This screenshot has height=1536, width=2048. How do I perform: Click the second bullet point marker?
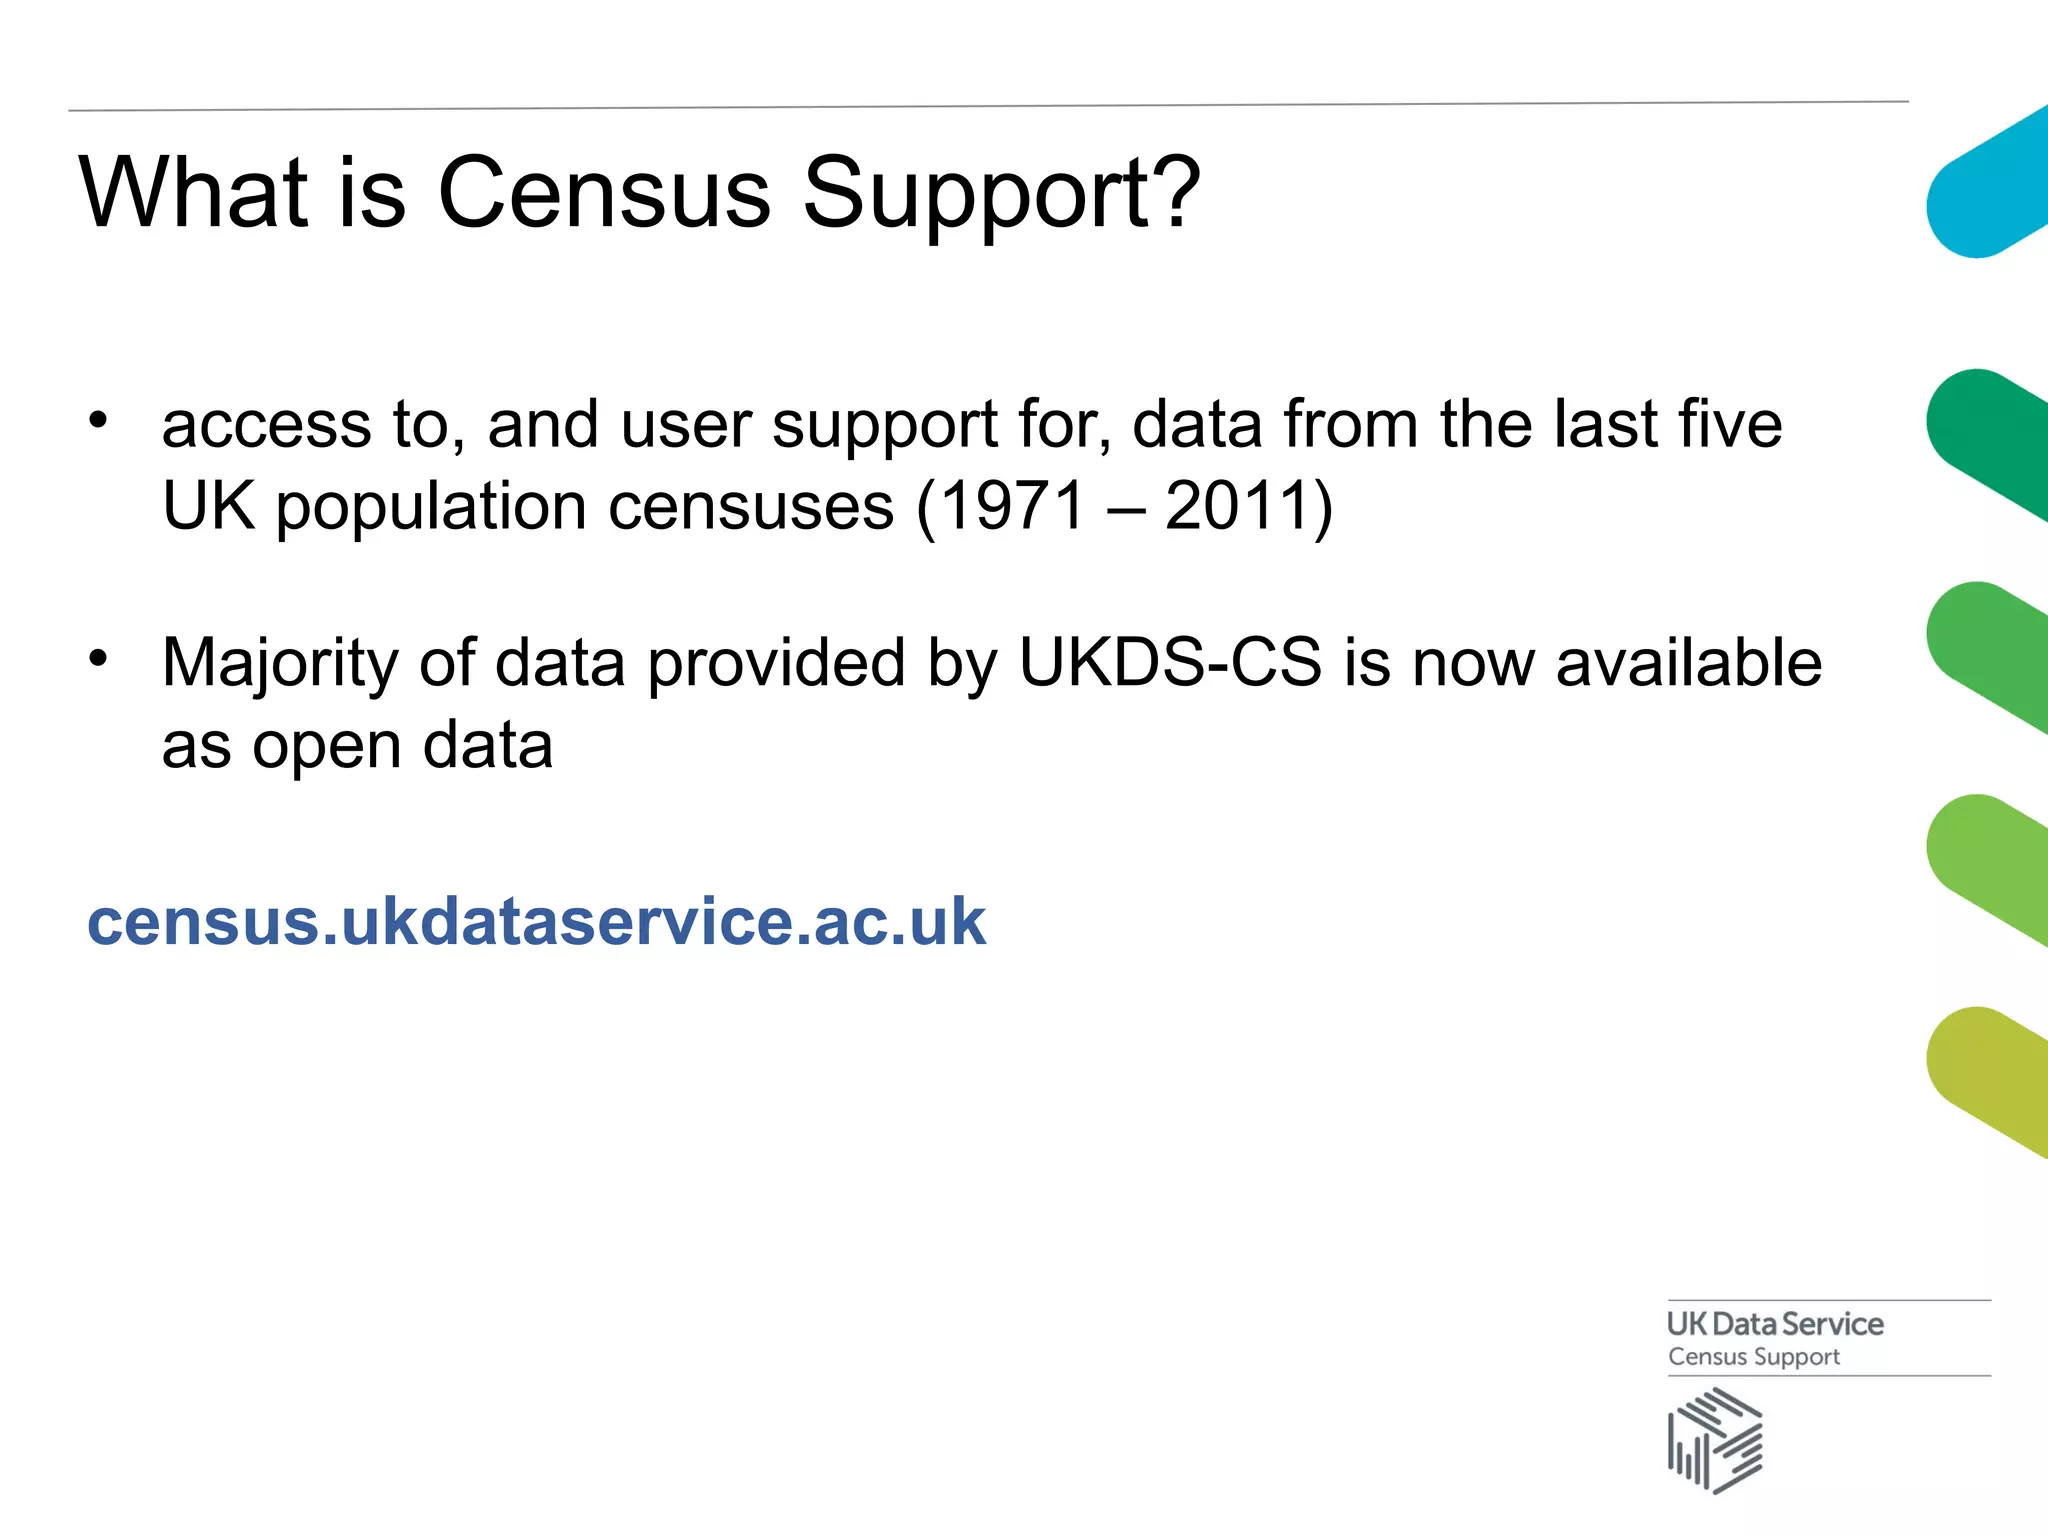pyautogui.click(x=97, y=658)
